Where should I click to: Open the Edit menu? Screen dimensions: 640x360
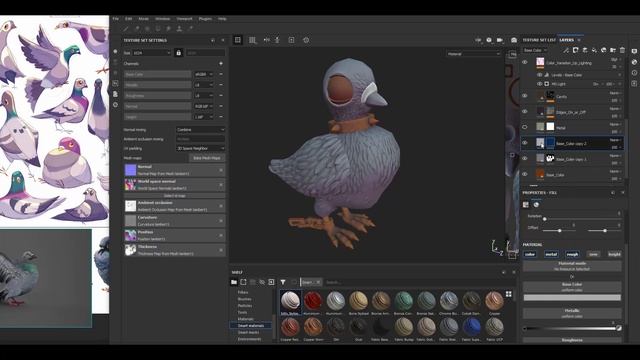129,19
